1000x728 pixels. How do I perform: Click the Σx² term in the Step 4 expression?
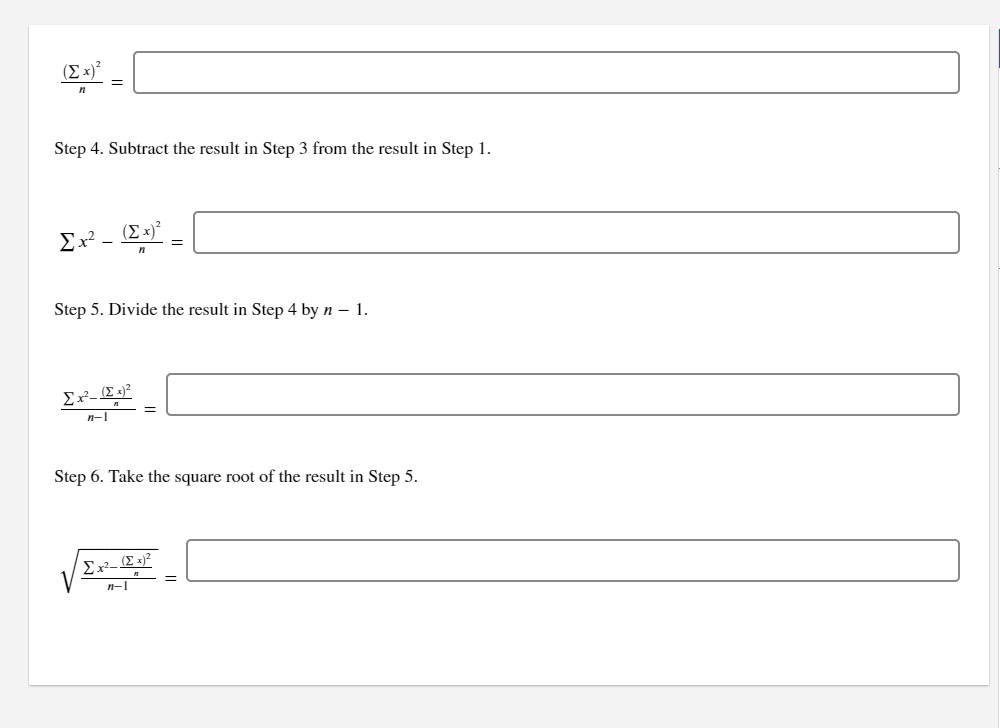[74, 239]
